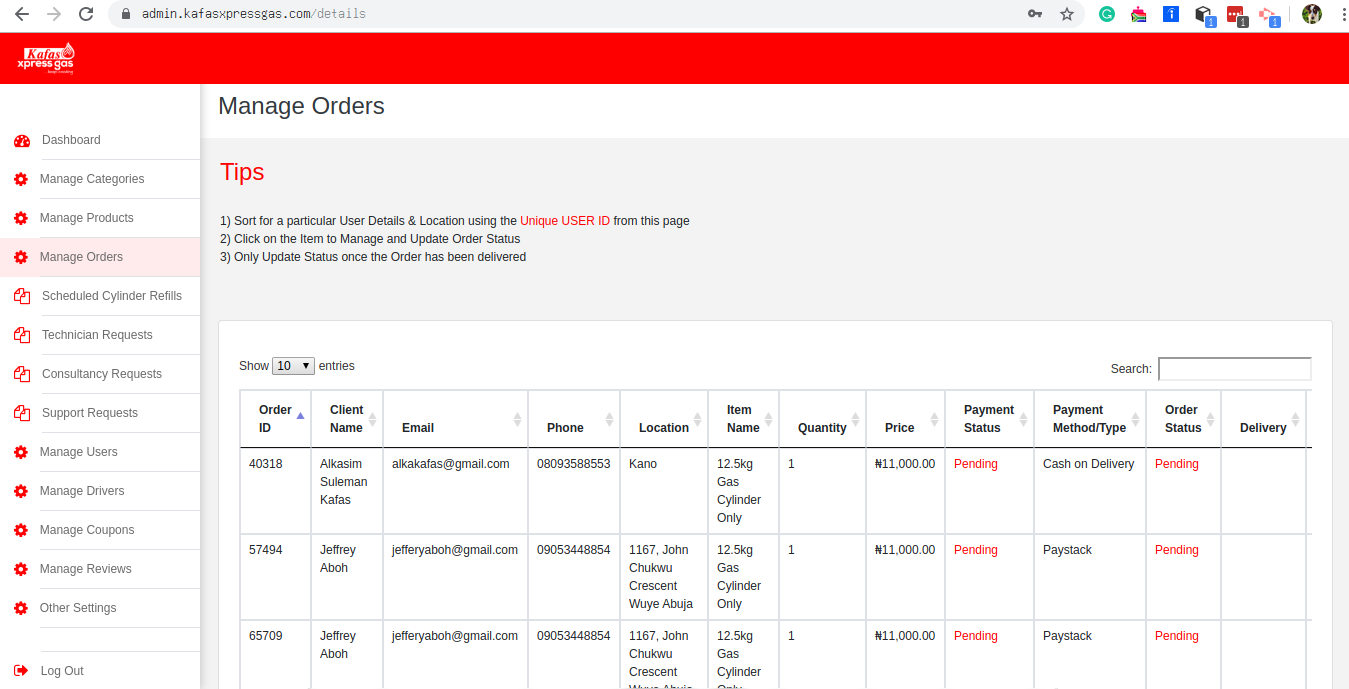Click the bookmark star in address bar
1349x689 pixels.
[1066, 14]
